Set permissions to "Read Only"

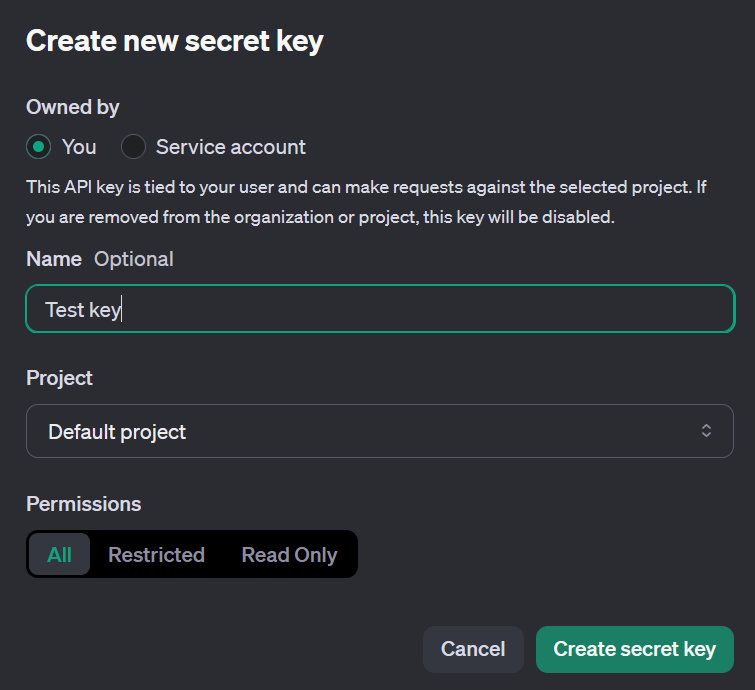(289, 555)
